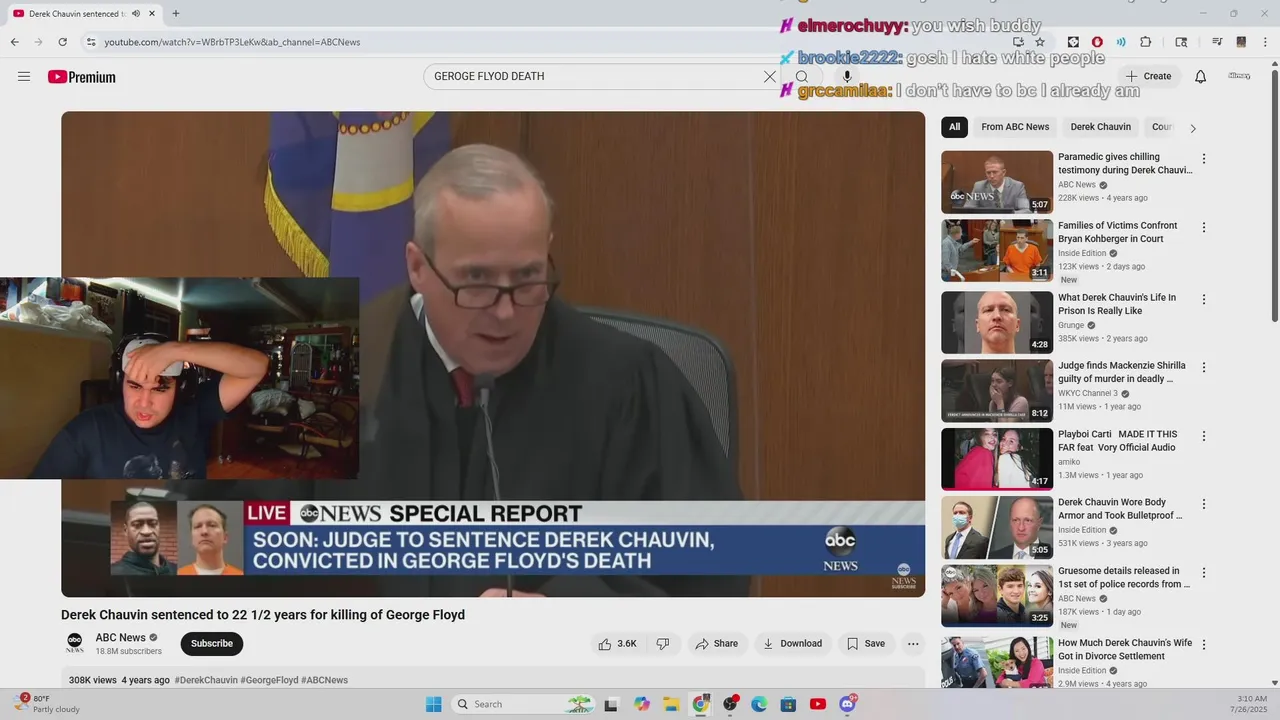Reload the YouTube page

click(62, 42)
